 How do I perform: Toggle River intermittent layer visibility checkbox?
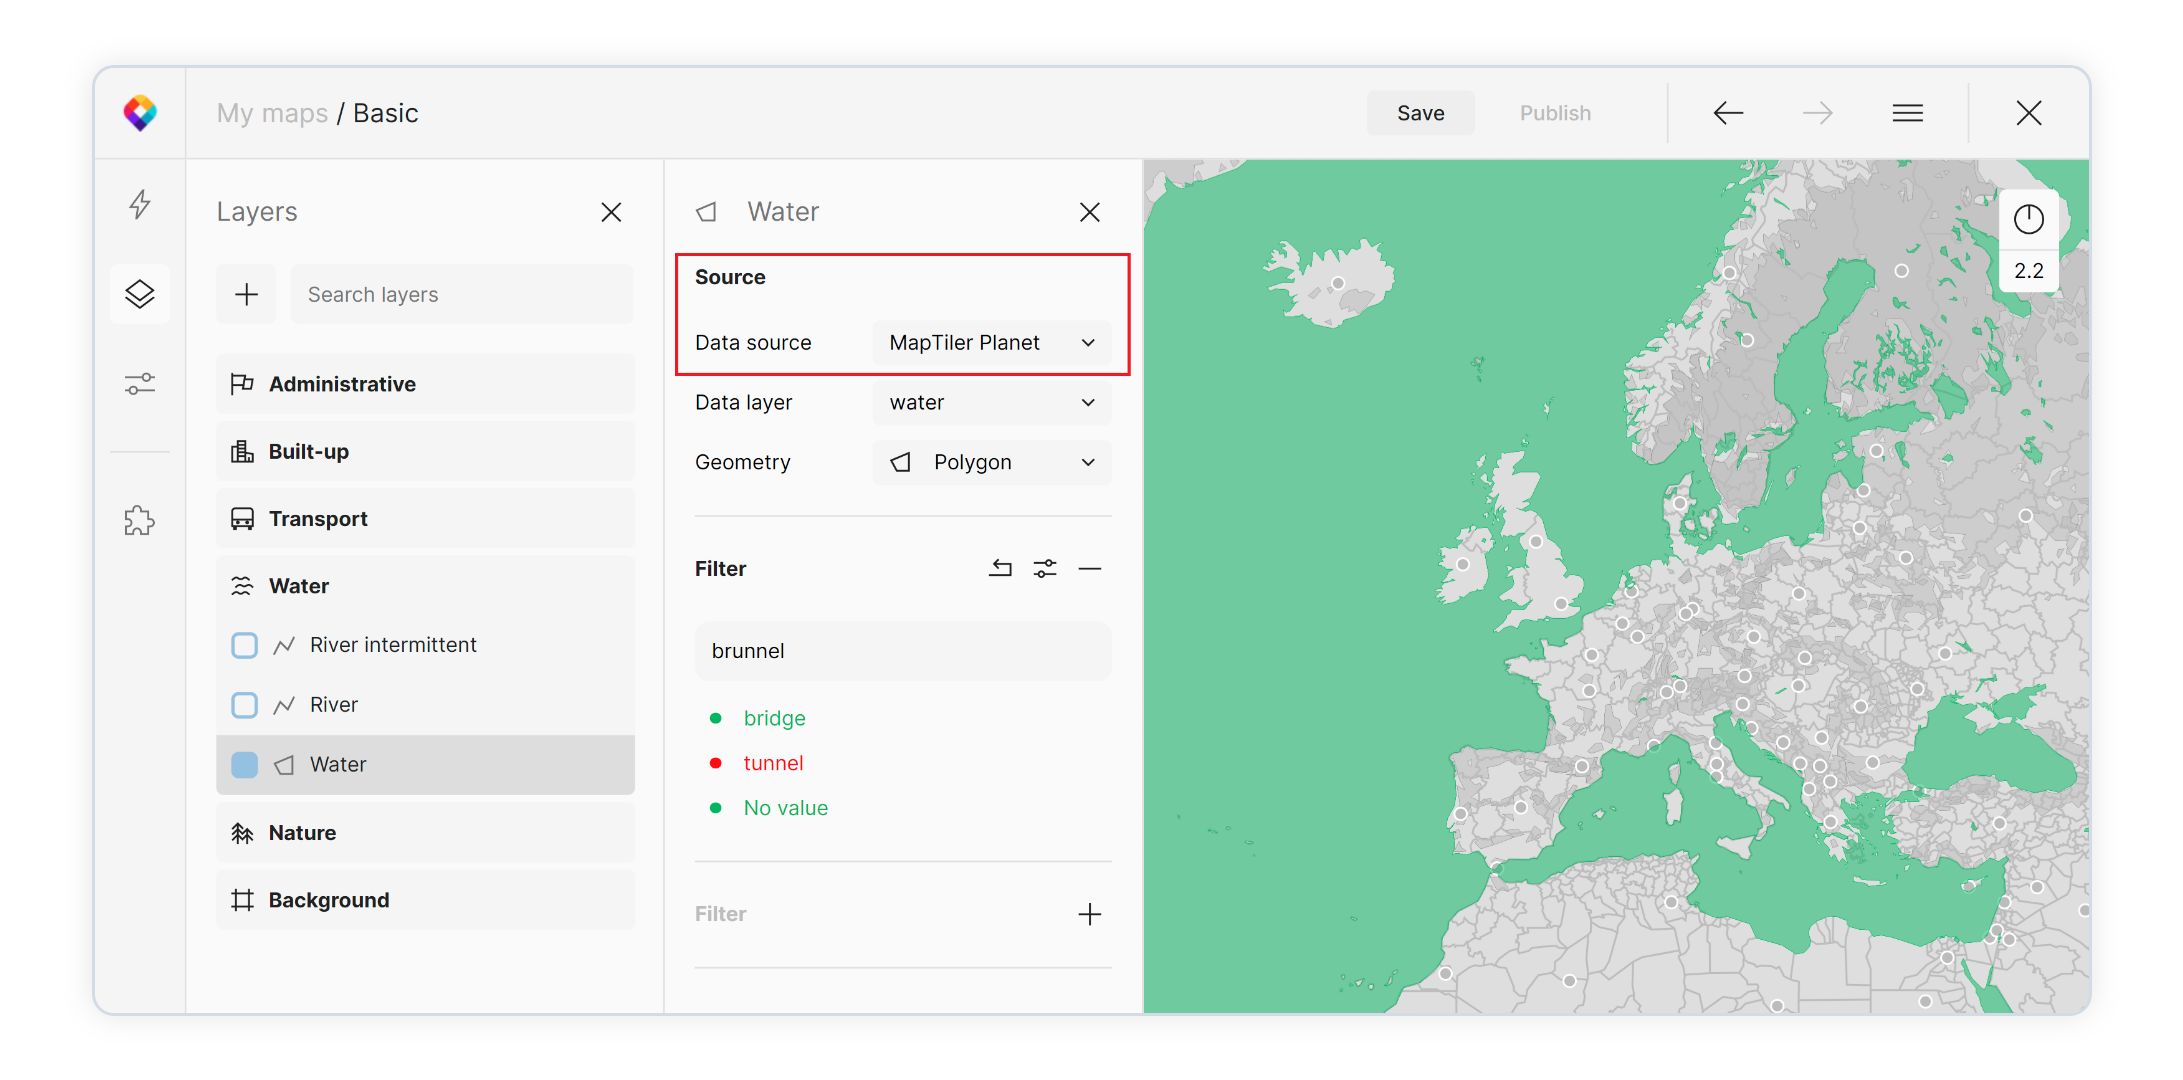[245, 645]
